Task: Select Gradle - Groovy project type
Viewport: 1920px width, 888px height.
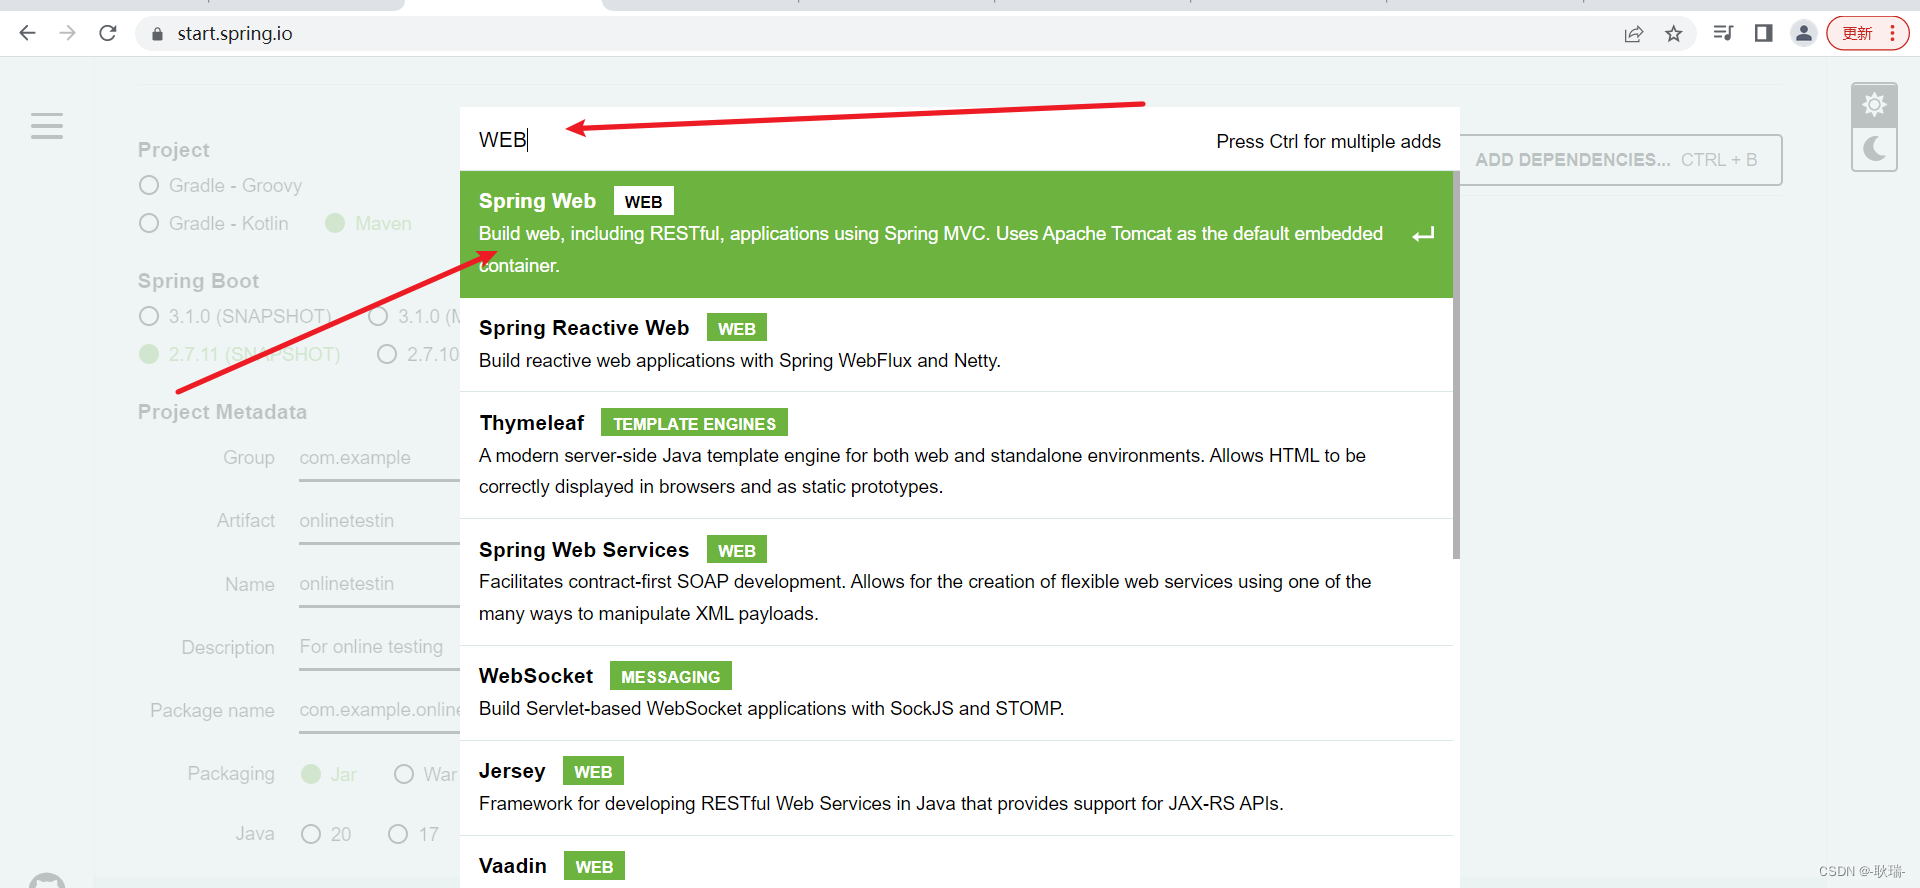Action: pos(221,186)
